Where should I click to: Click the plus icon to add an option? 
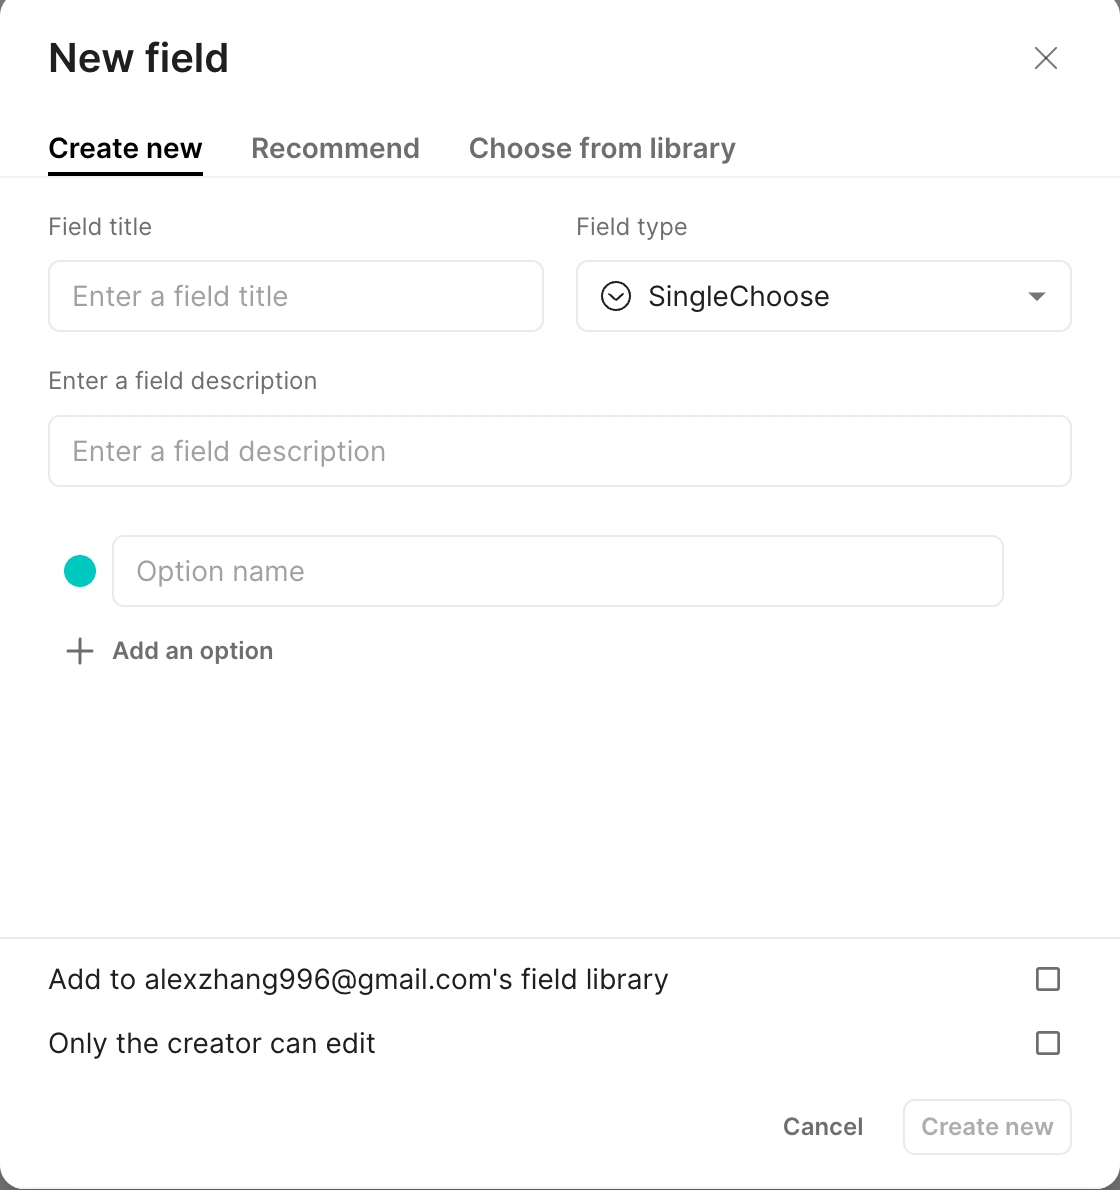[80, 651]
